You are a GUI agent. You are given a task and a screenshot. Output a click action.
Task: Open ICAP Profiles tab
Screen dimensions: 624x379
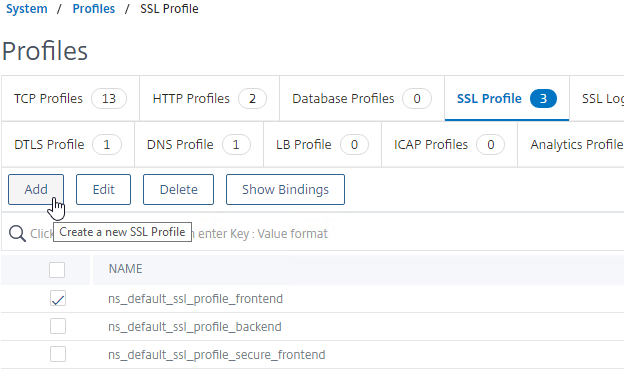pyautogui.click(x=449, y=145)
